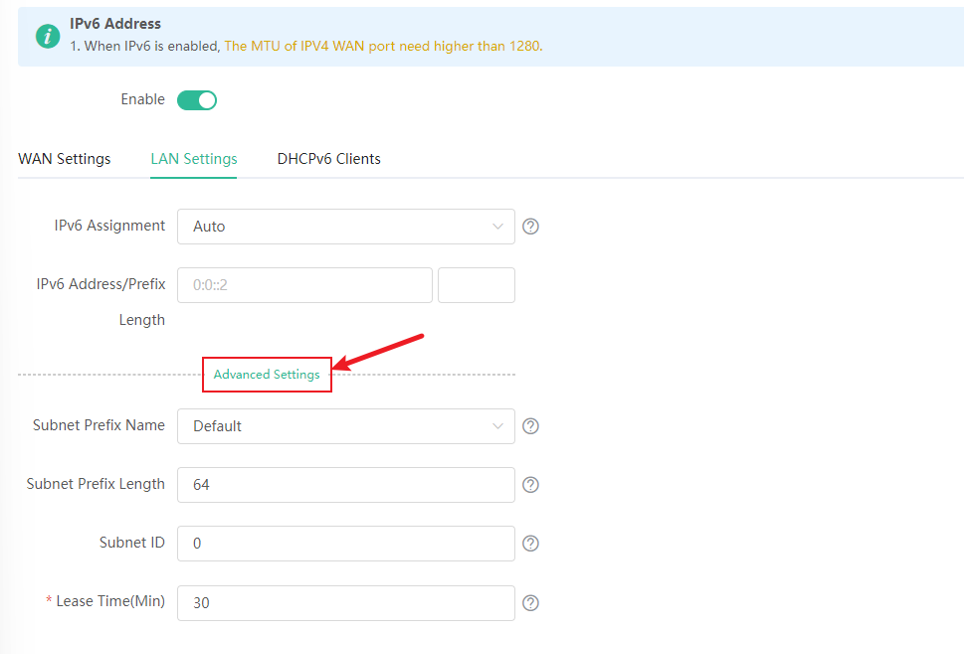Click the help icon beside Lease Time
The image size is (964, 654).
coord(531,603)
